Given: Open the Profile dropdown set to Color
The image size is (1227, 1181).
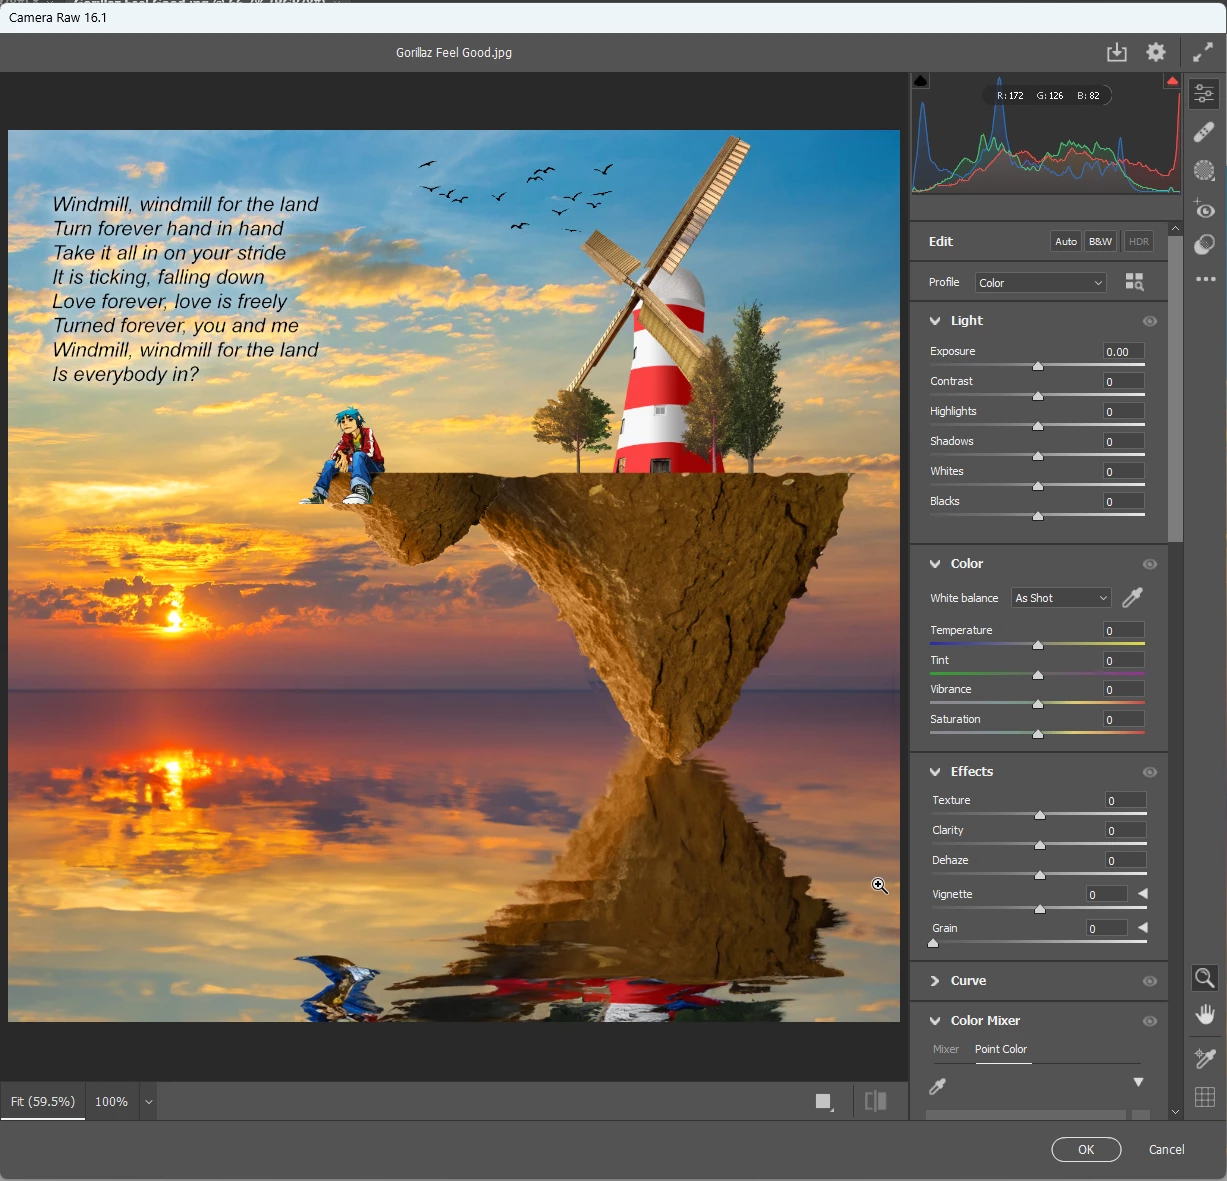Looking at the screenshot, I should pos(1040,283).
